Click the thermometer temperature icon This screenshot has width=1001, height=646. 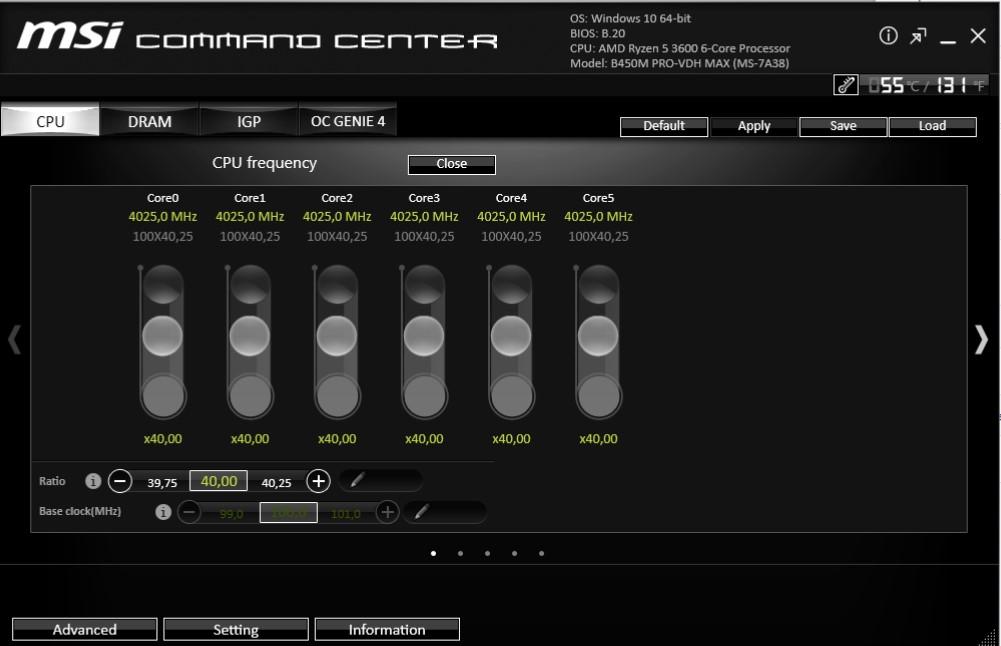pyautogui.click(x=846, y=85)
